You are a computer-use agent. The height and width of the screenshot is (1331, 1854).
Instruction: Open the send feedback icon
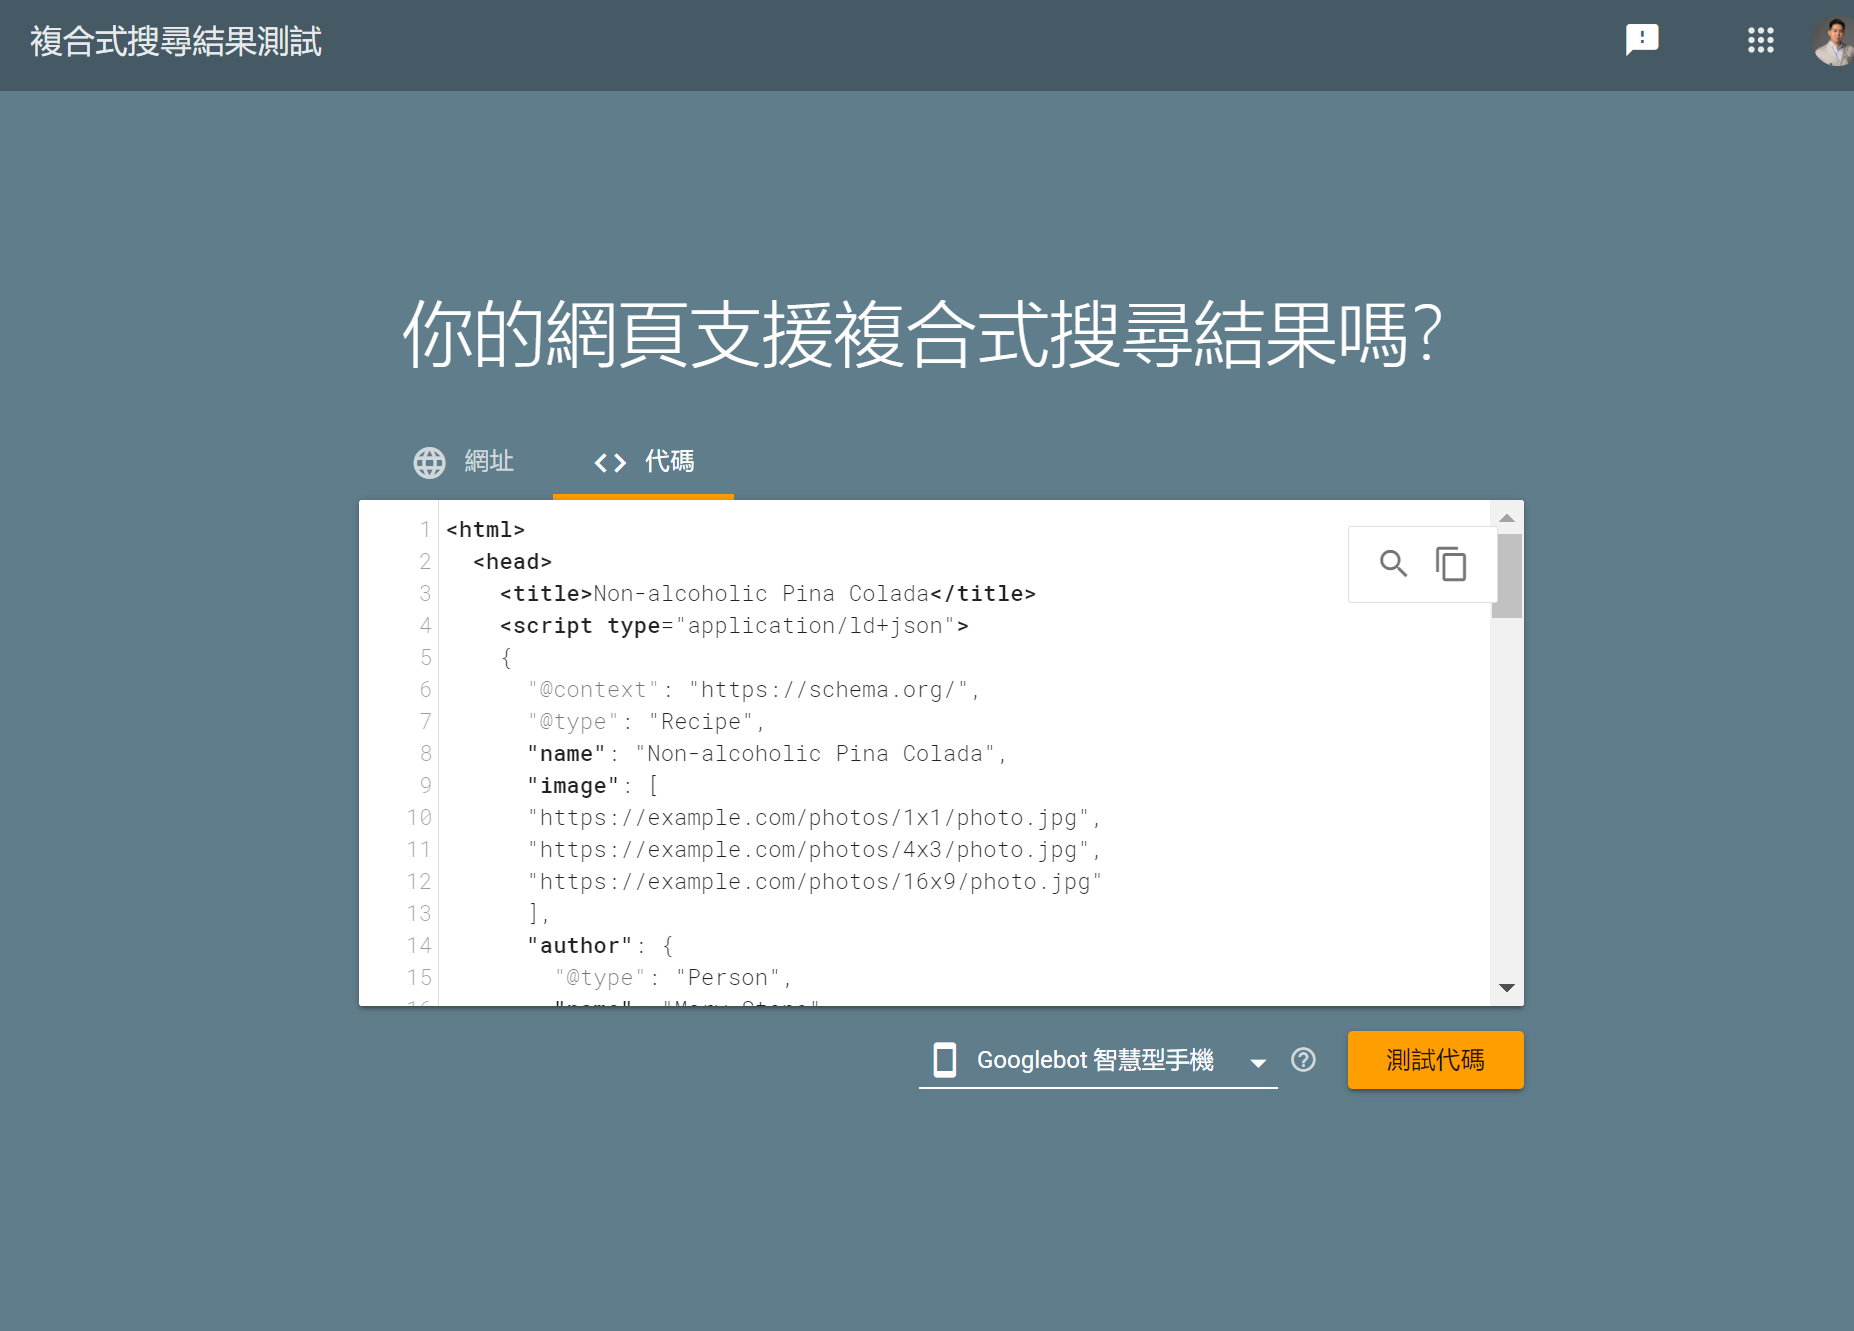click(x=1642, y=40)
